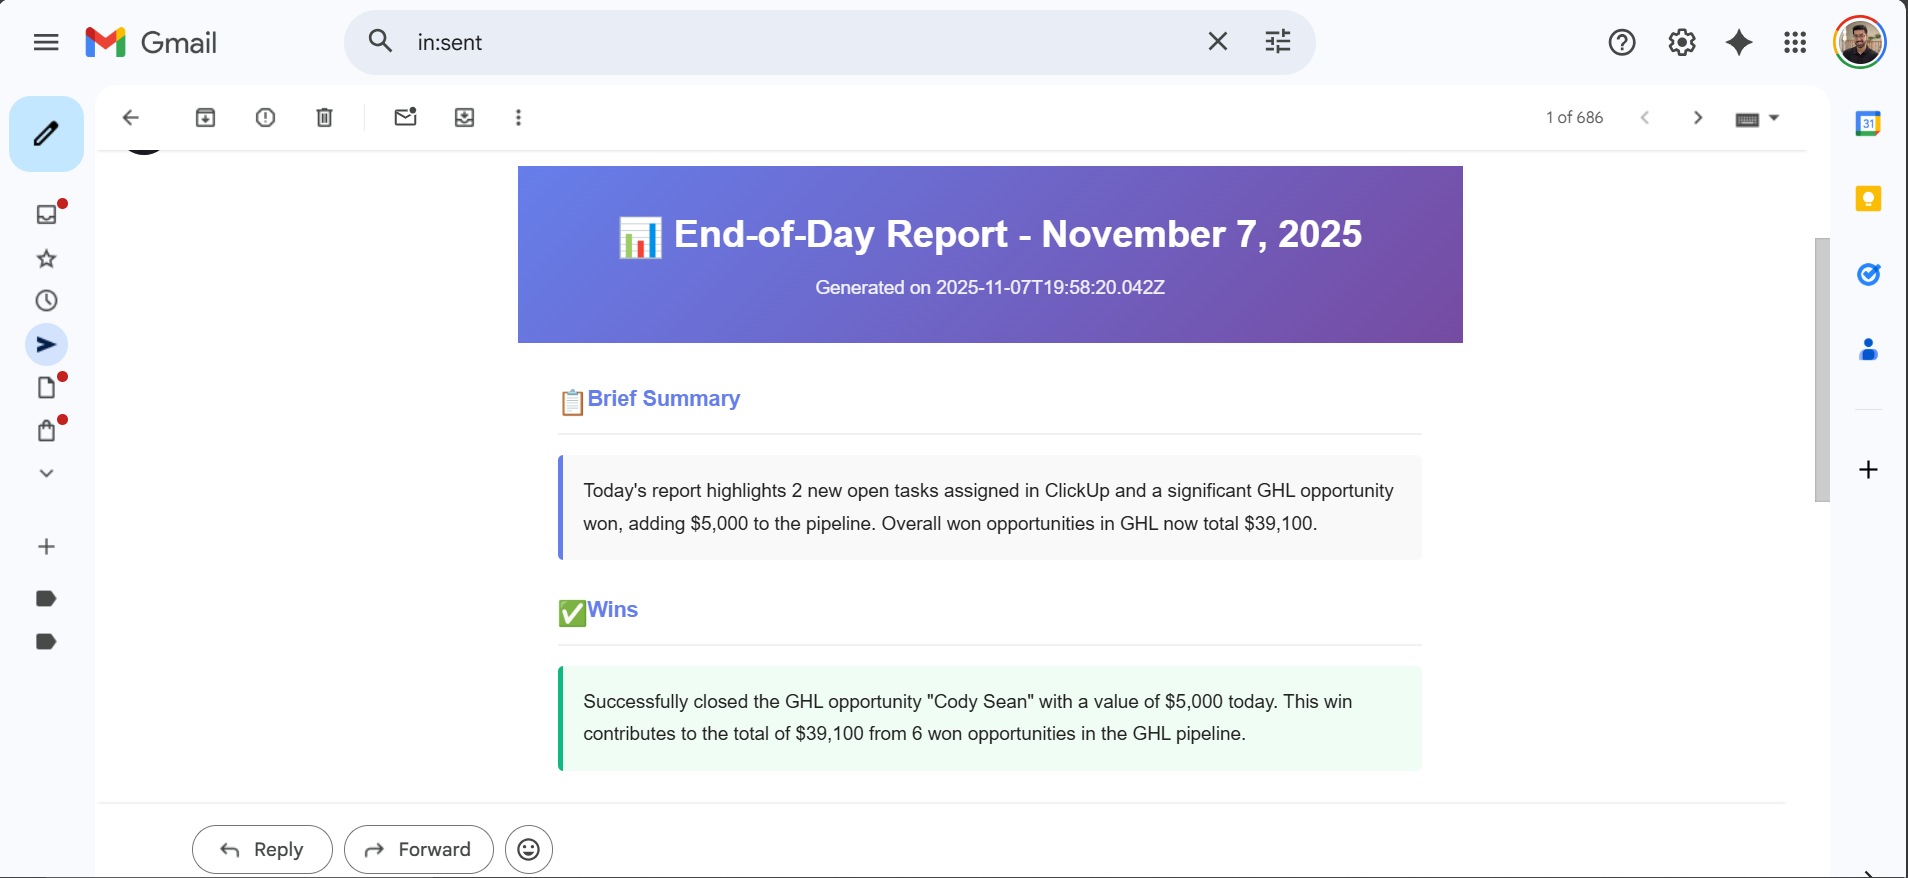Open the main menu hamburger icon
This screenshot has width=1908, height=878.
coord(46,42)
